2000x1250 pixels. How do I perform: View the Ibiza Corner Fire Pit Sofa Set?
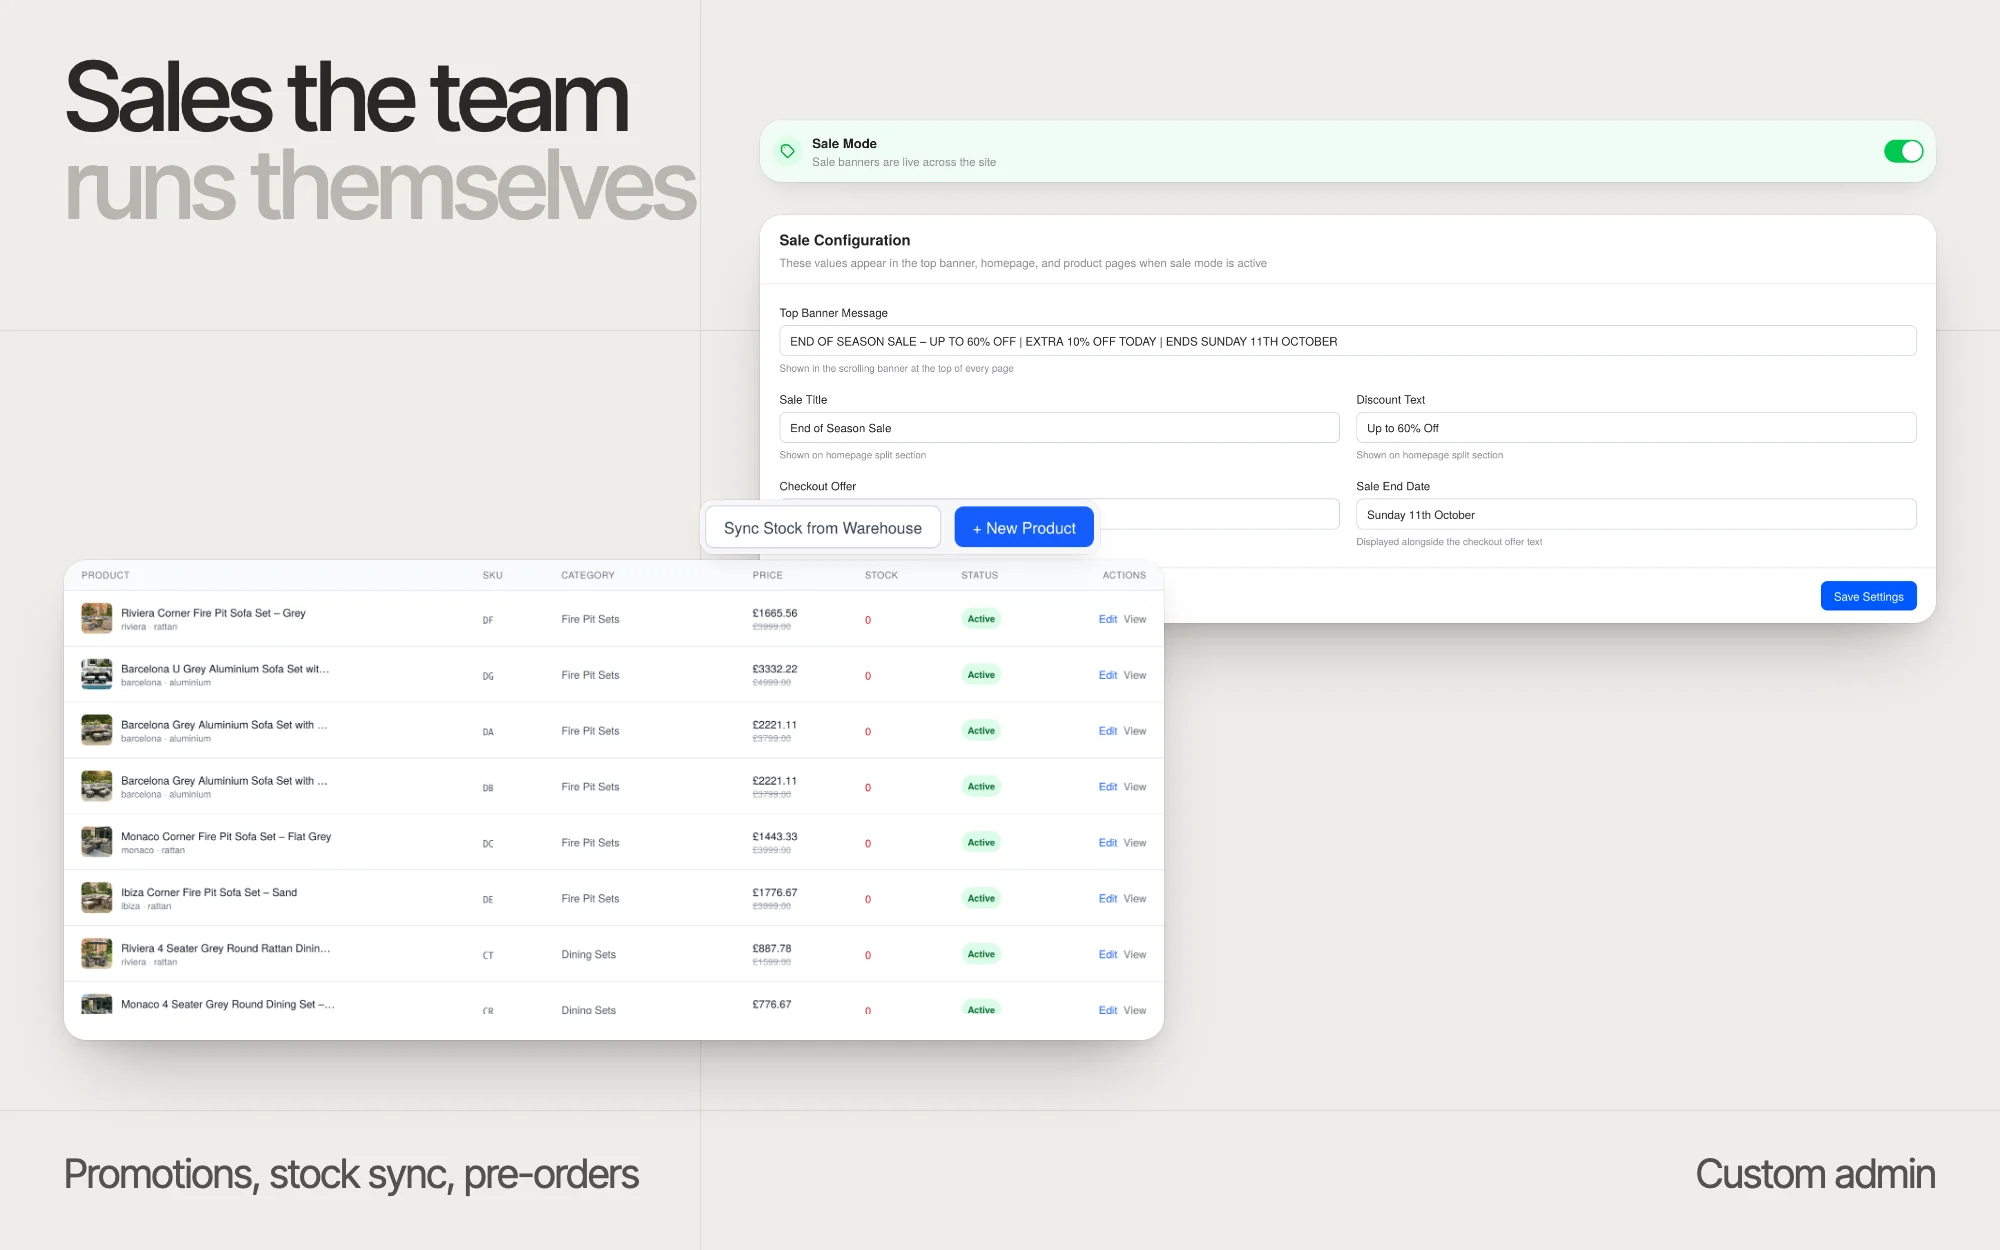click(1135, 899)
